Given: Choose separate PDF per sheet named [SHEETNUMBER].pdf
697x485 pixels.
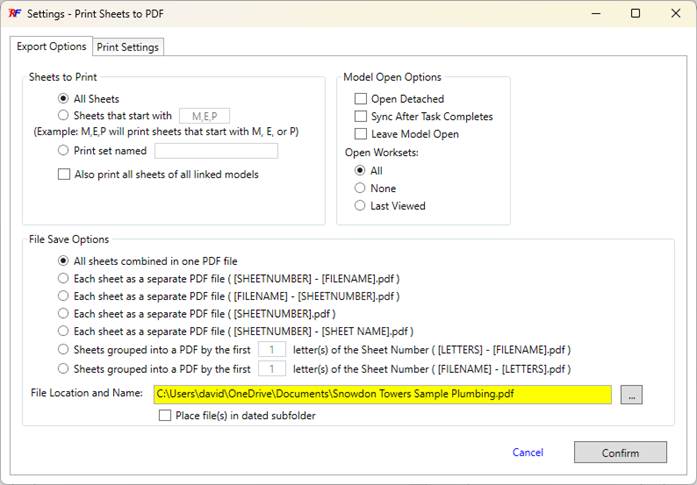Looking at the screenshot, I should click(x=64, y=314).
